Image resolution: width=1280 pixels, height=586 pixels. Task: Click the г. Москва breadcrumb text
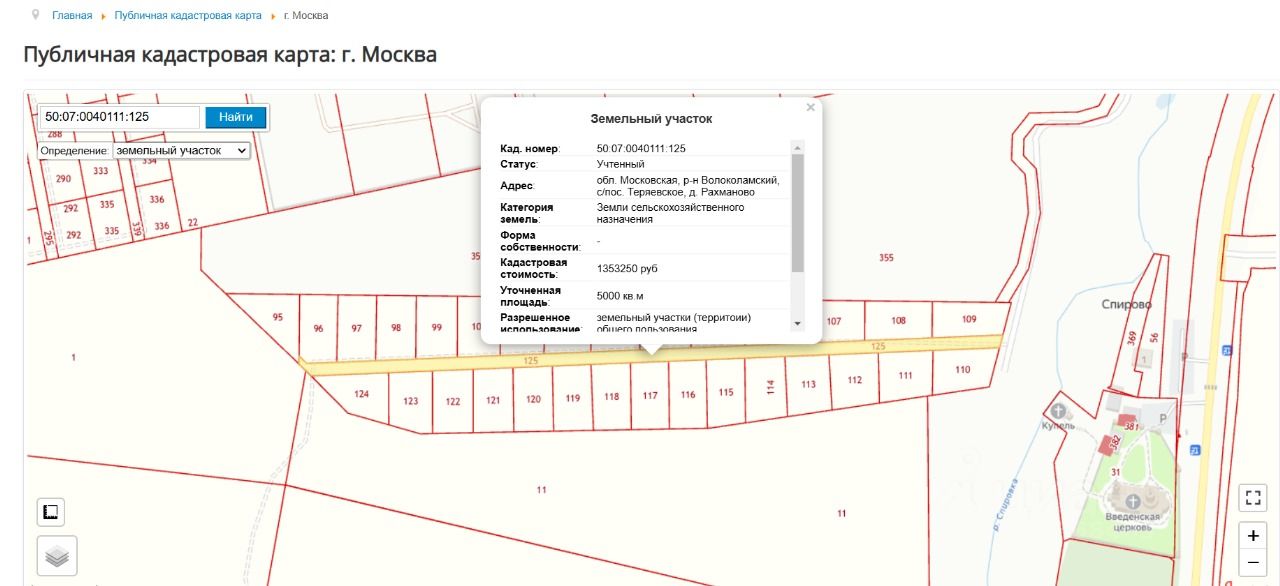[x=305, y=16]
